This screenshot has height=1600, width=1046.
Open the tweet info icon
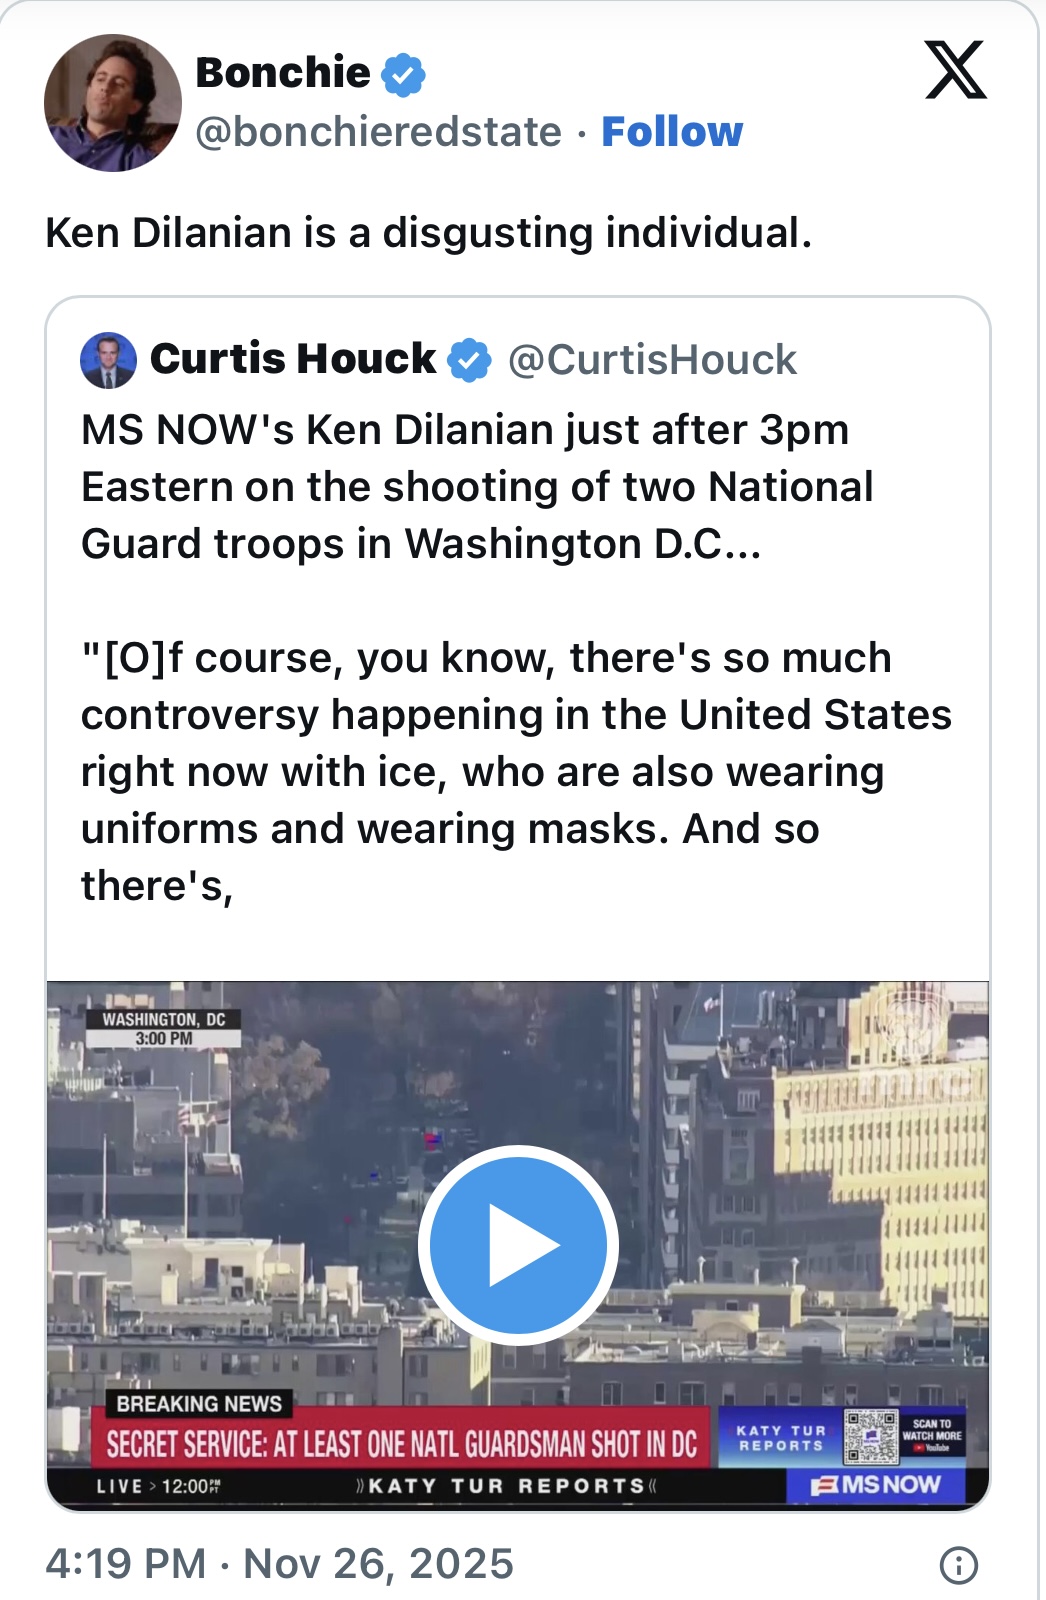(958, 1565)
